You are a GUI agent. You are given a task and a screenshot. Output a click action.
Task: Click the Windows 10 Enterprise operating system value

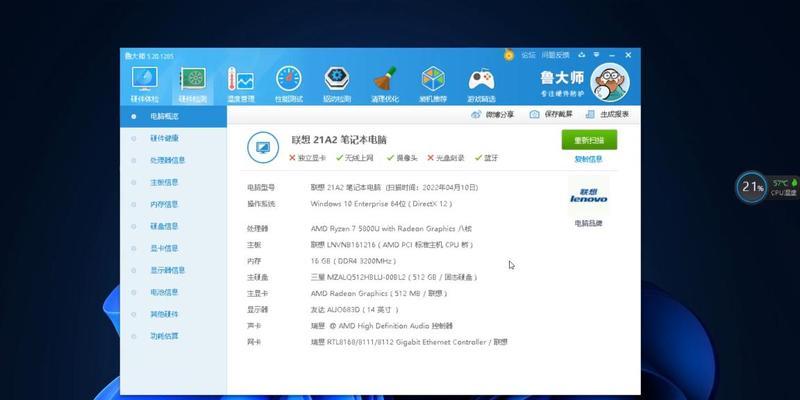(x=382, y=204)
